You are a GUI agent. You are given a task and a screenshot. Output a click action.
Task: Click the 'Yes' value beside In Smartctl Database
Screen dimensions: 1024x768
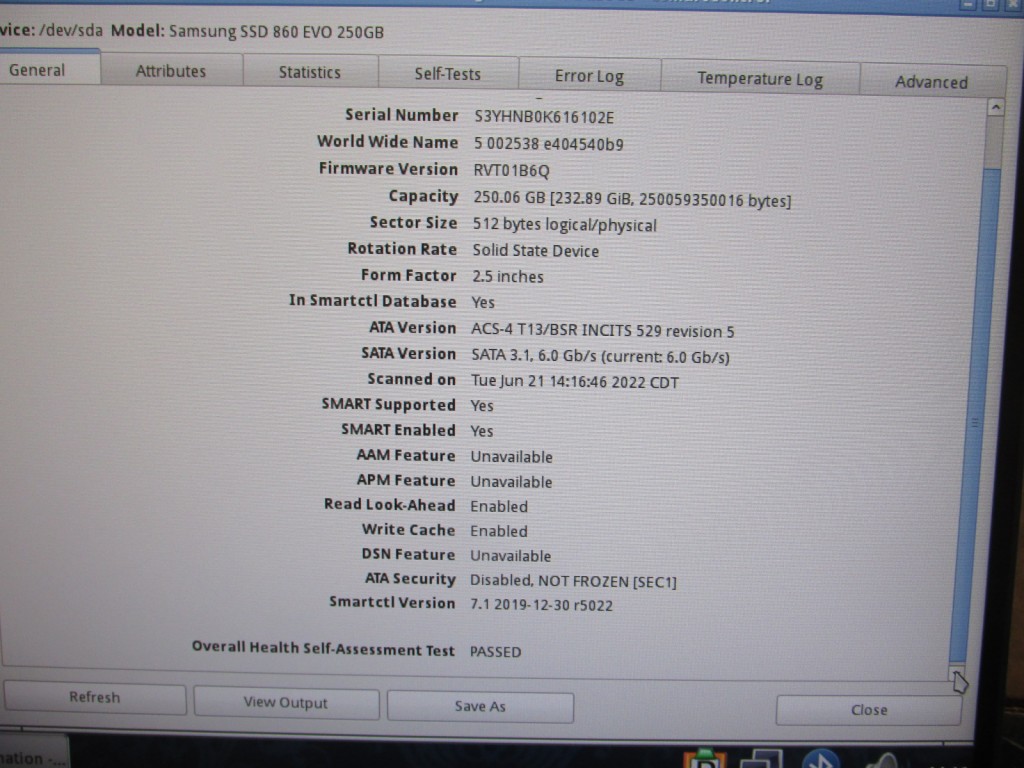(483, 302)
